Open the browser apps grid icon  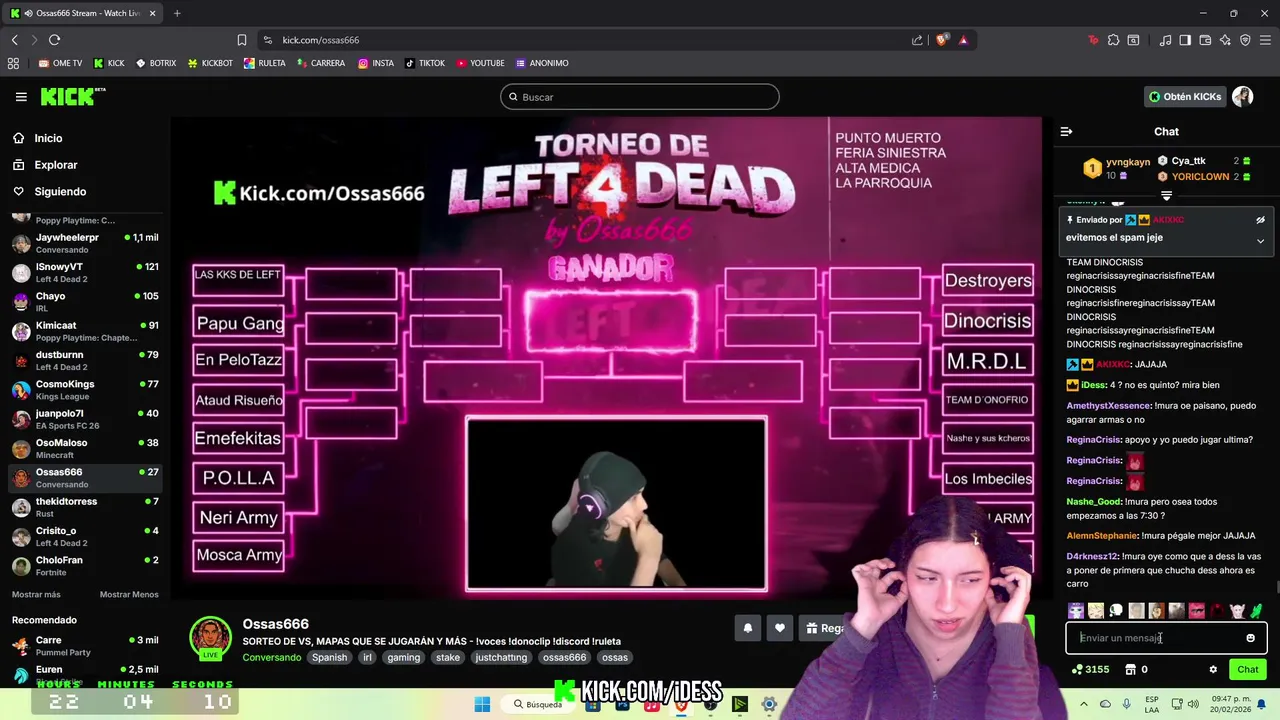[x=13, y=63]
